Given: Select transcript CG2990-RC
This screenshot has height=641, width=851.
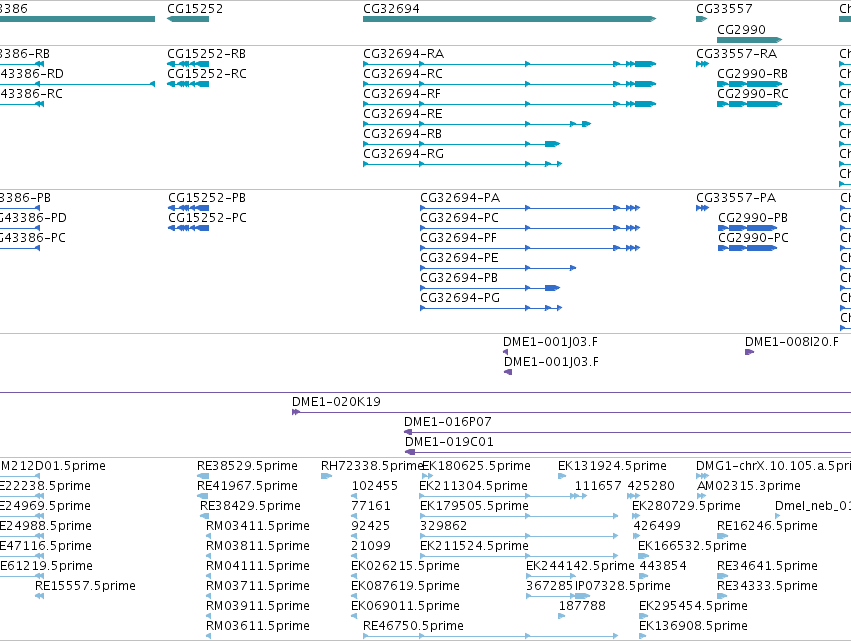Looking at the screenshot, I should tap(753, 94).
